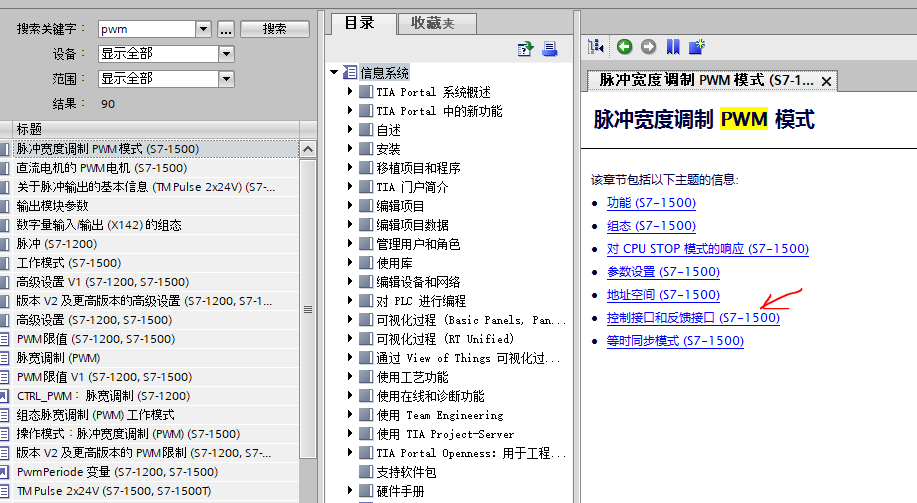Add current page to favorites icon
The height and width of the screenshot is (503, 917).
tap(697, 47)
